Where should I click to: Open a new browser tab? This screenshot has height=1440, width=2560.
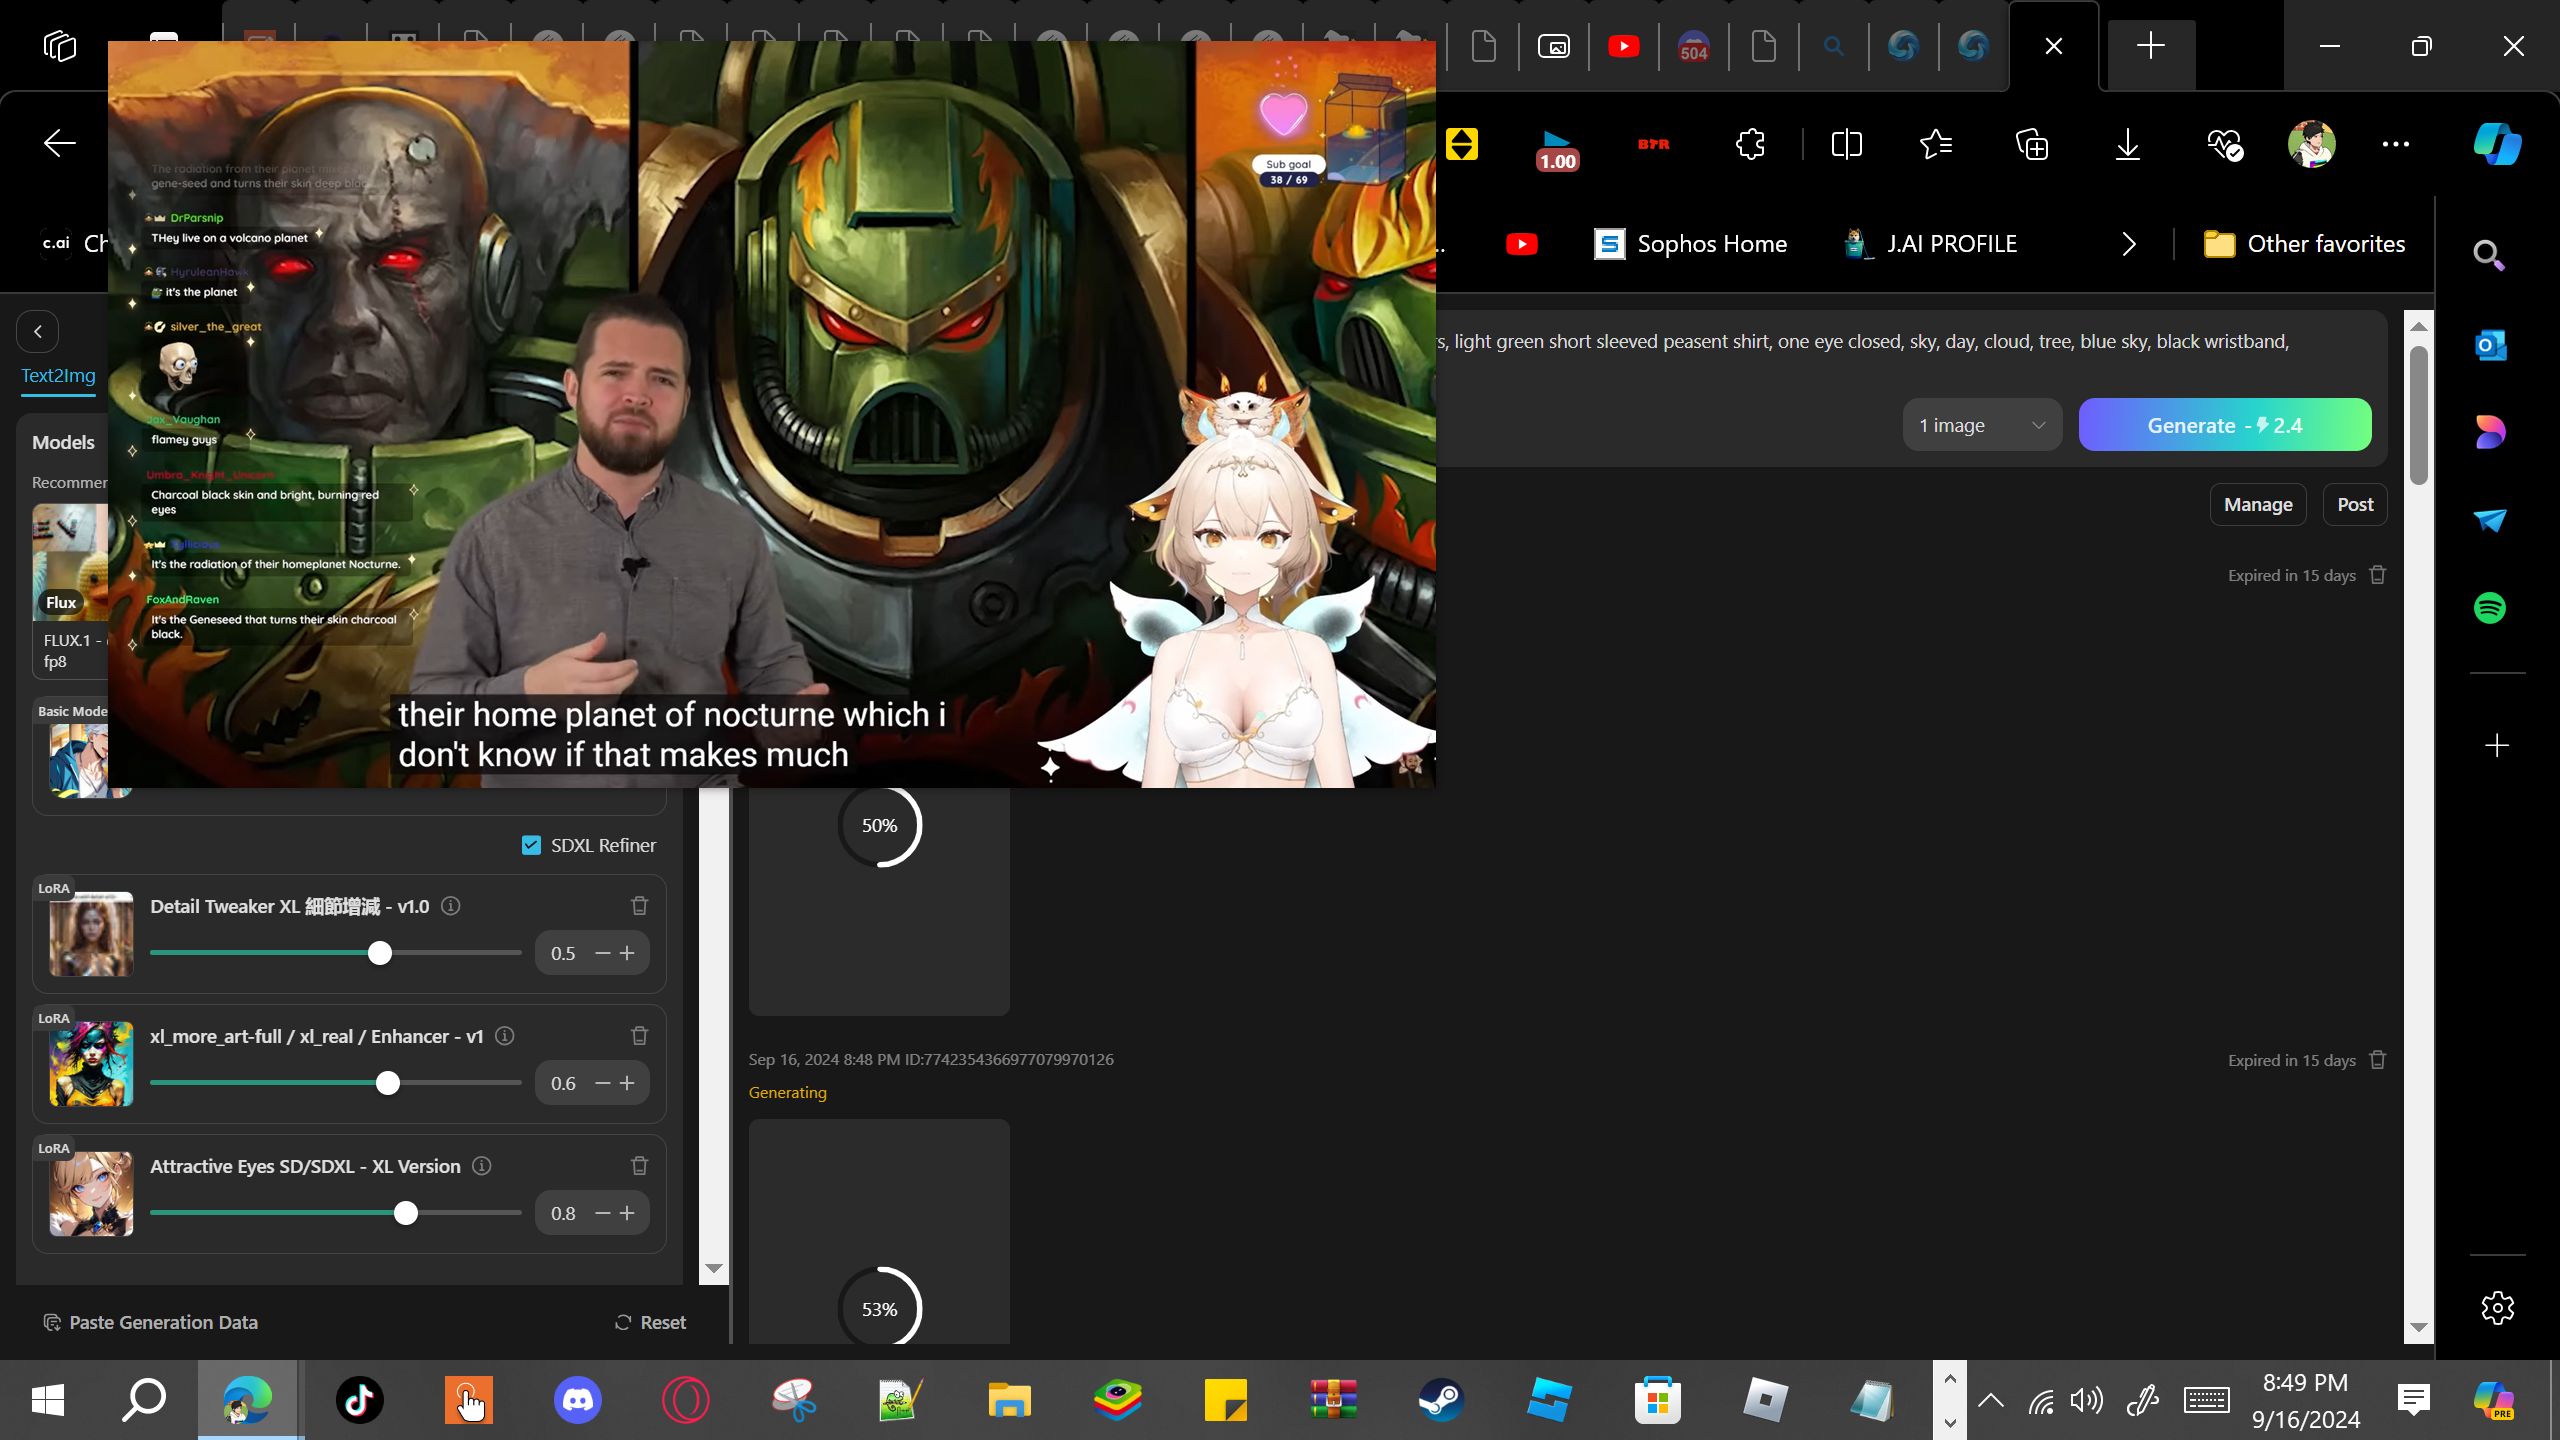coord(2151,46)
